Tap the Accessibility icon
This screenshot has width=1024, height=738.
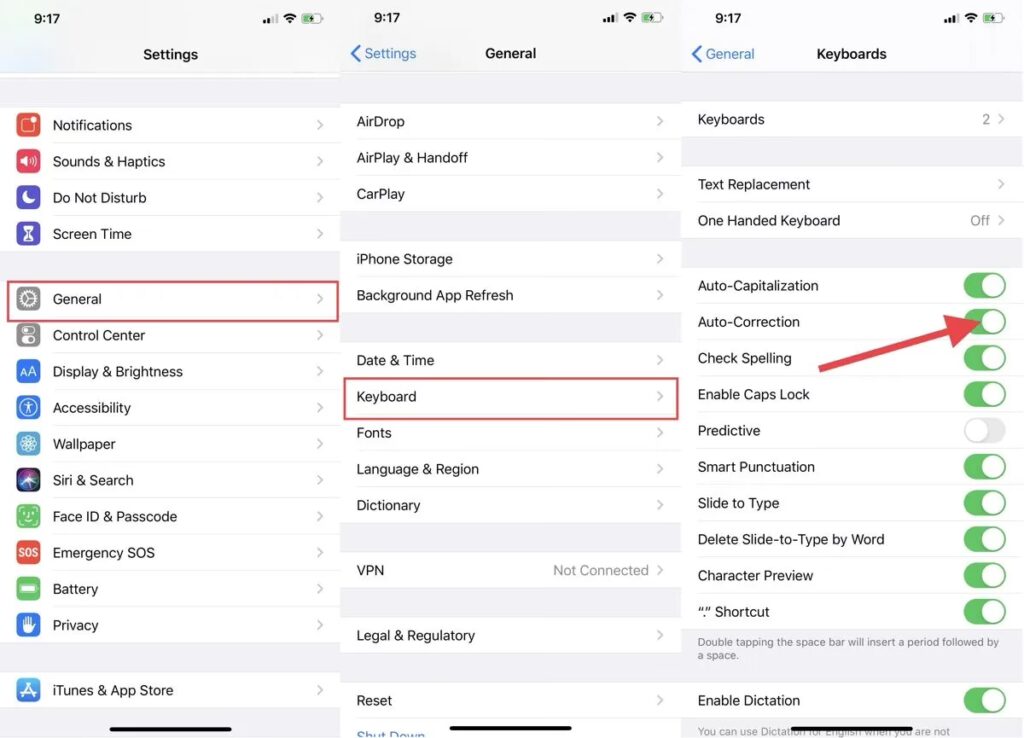(x=28, y=408)
